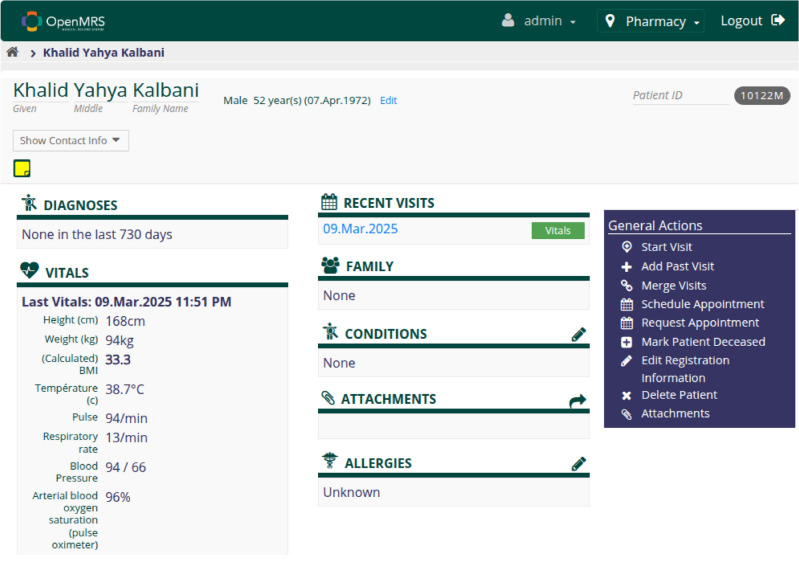
Task: Select Add Past Visit action
Action: [x=677, y=266]
